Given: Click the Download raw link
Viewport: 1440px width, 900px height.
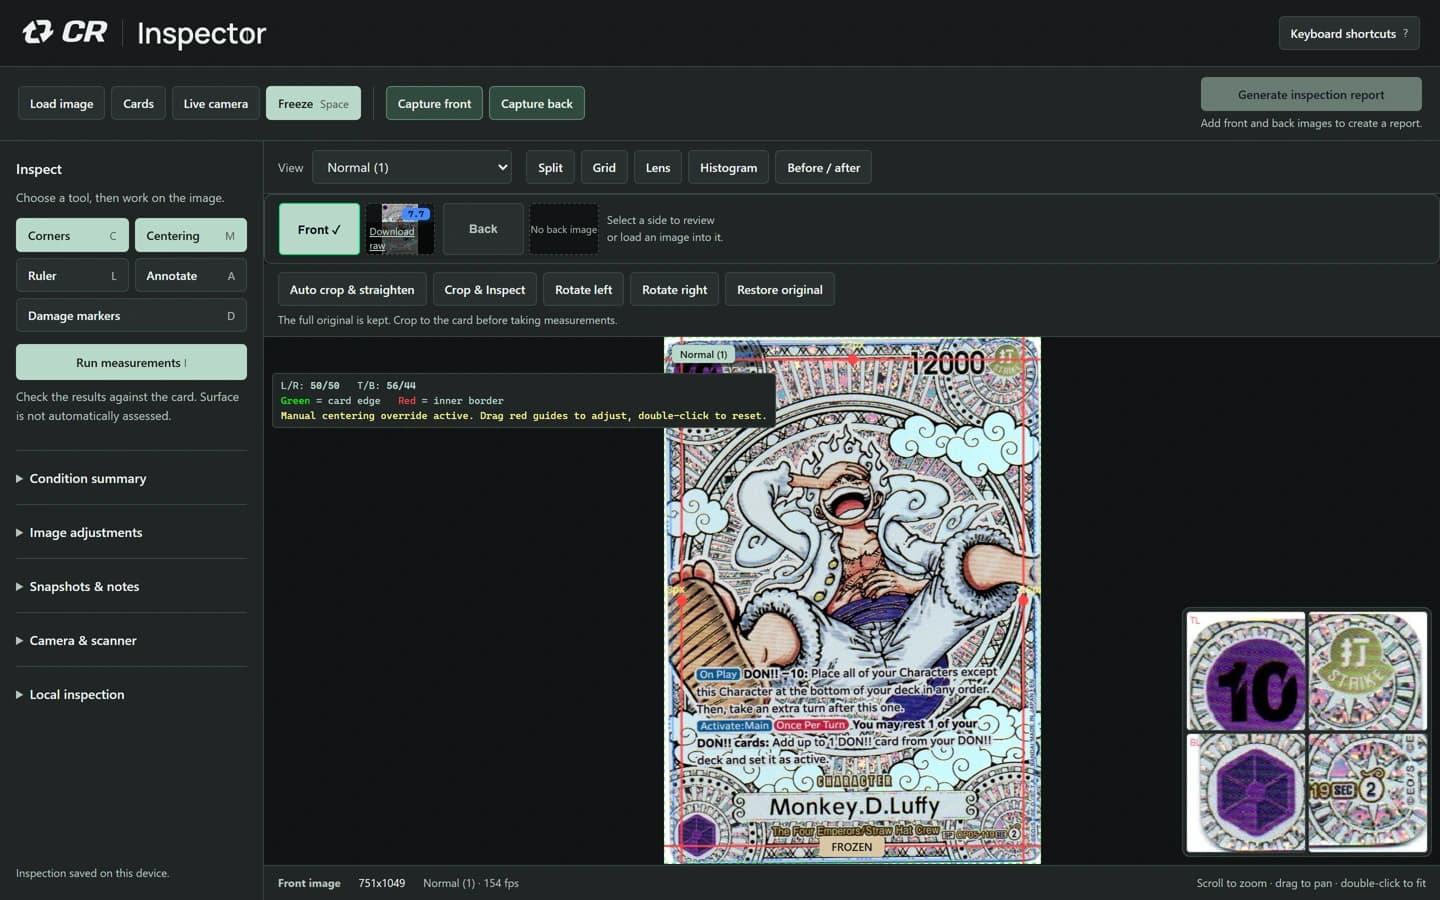Looking at the screenshot, I should 391,238.
